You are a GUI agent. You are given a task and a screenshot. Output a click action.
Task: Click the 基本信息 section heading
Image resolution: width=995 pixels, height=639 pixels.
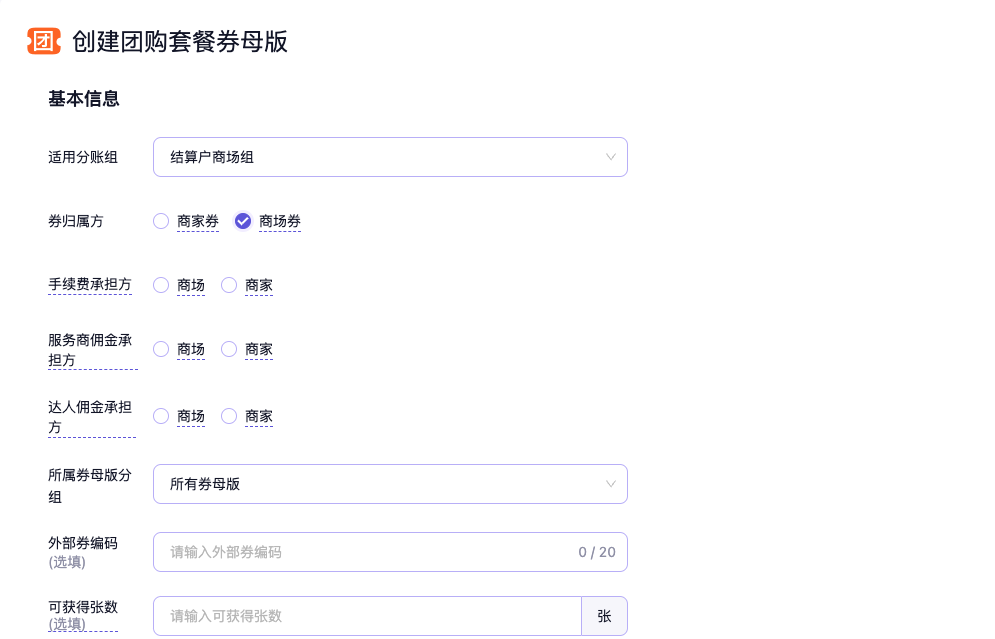click(x=84, y=99)
